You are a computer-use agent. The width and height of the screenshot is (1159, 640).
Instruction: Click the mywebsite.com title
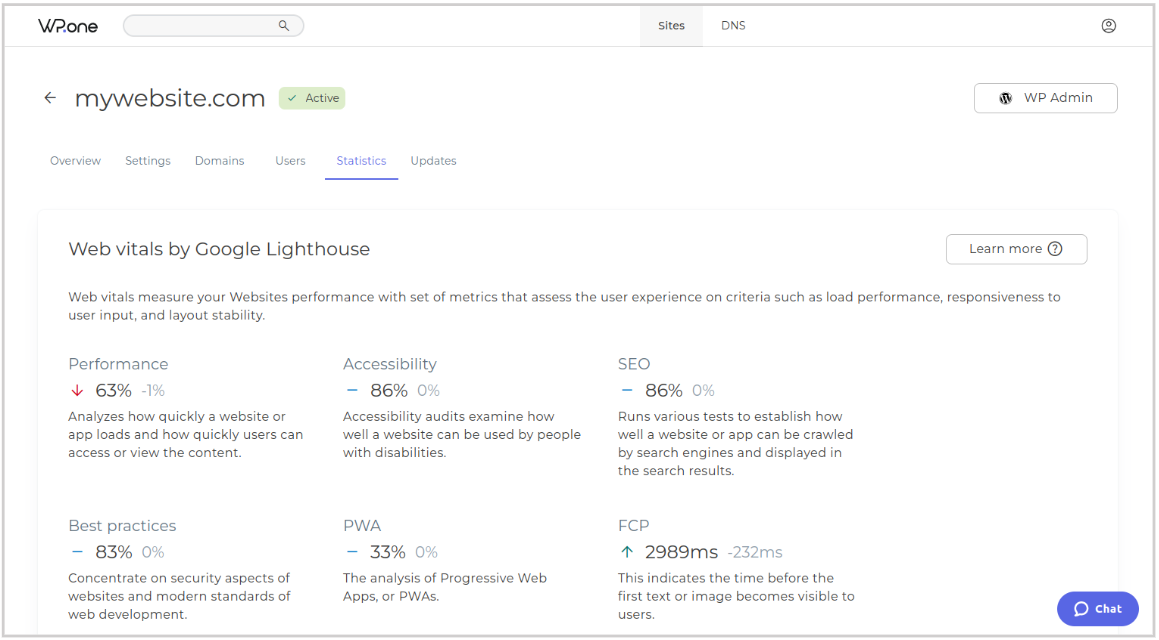(170, 98)
